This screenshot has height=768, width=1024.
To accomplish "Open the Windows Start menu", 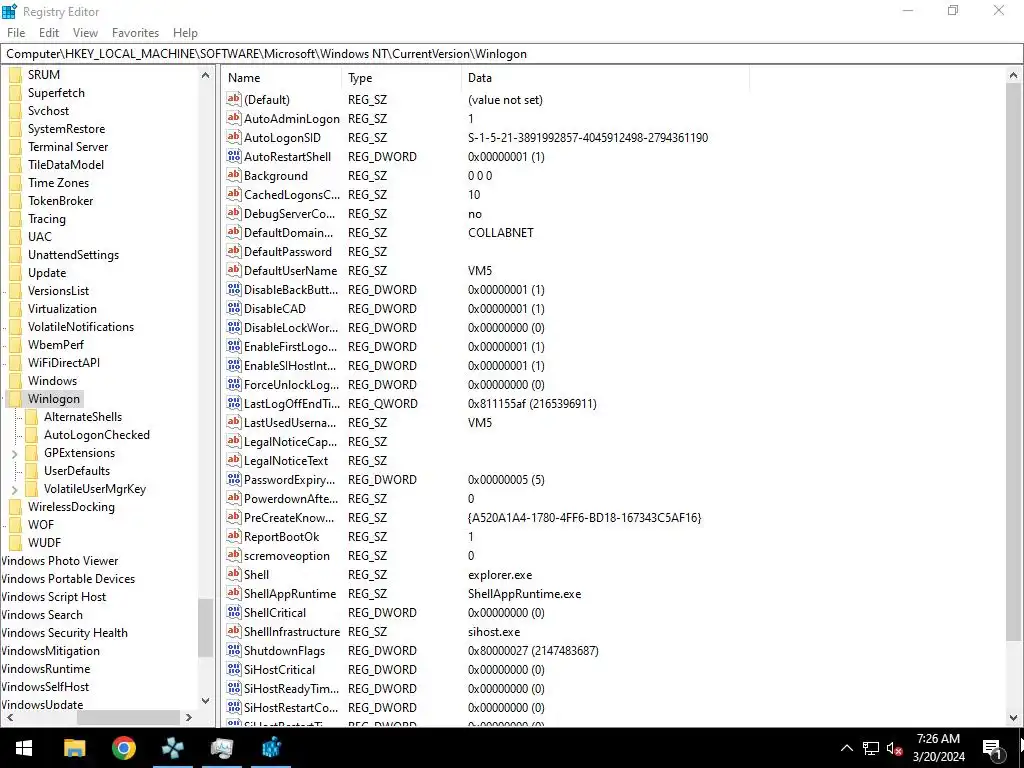I will coord(24,748).
